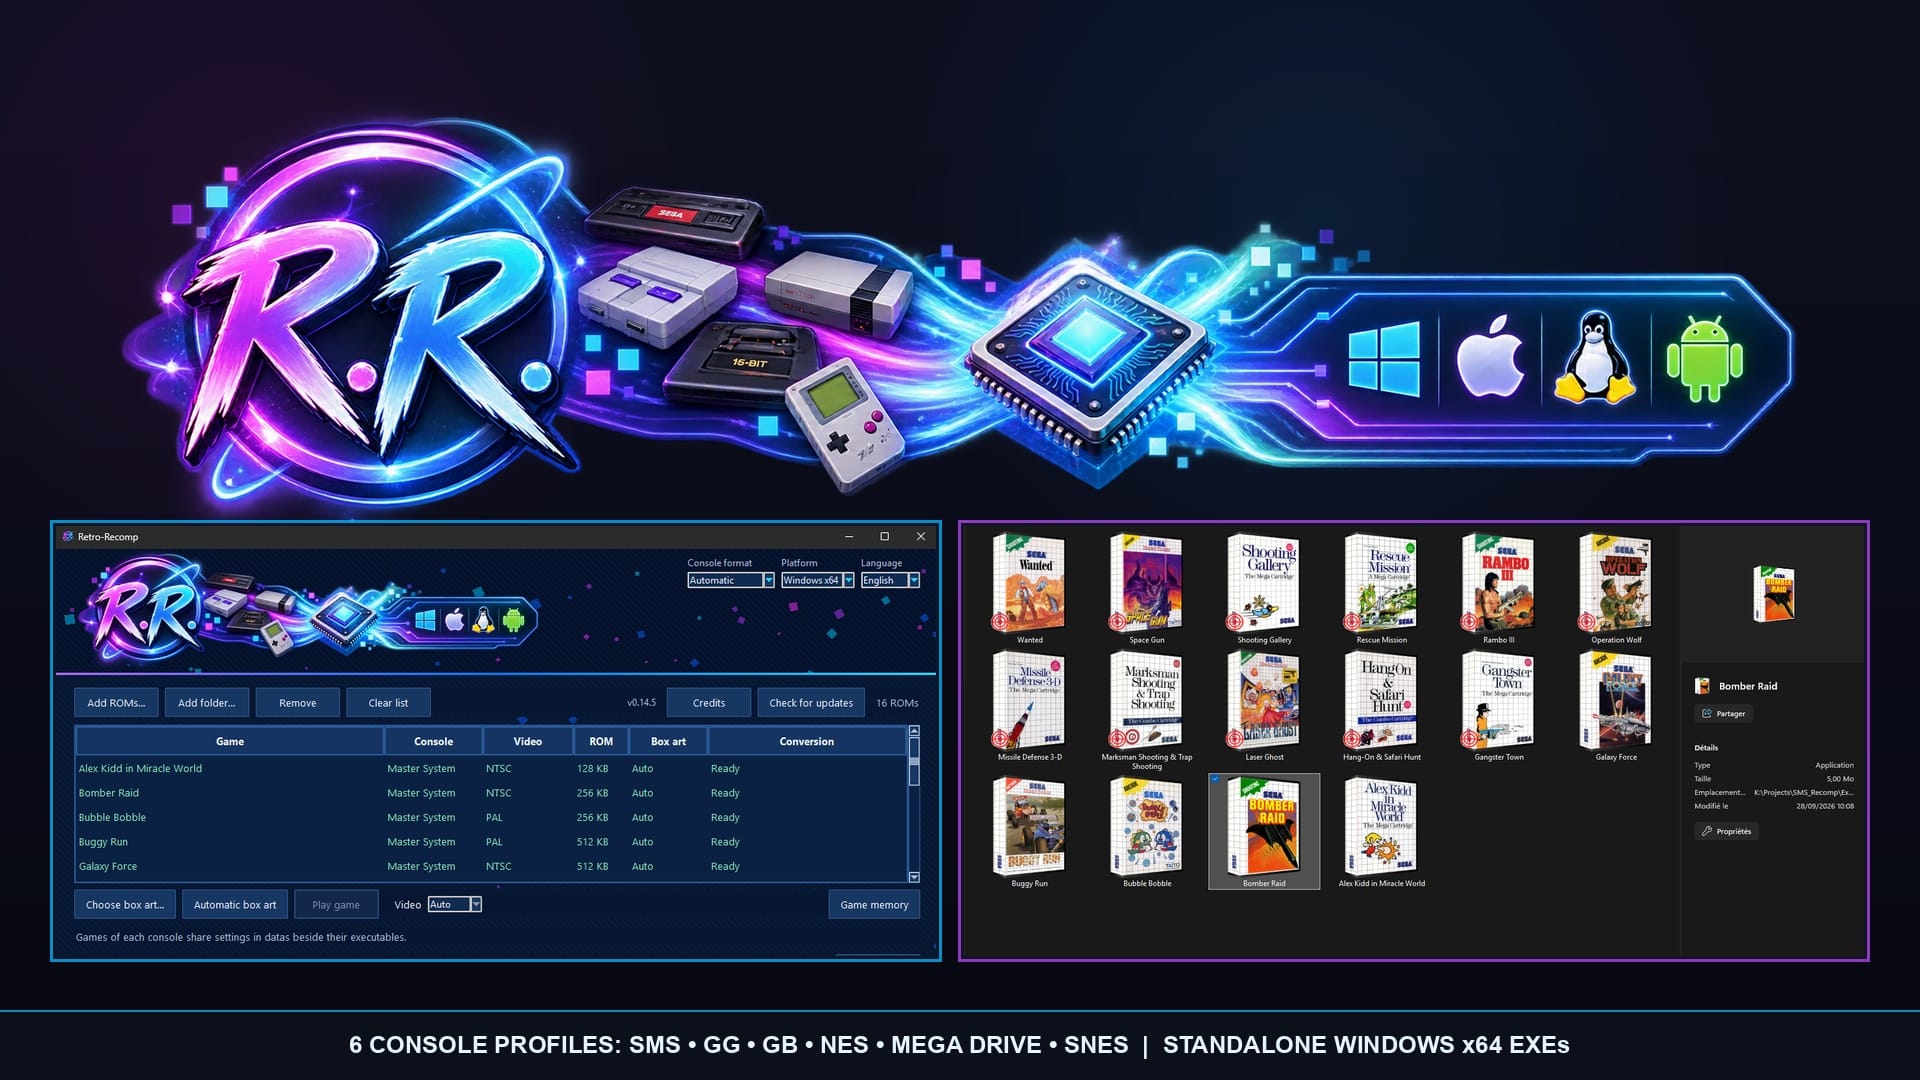Image resolution: width=1920 pixels, height=1080 pixels.
Task: Click the ROM list scrollbar down arrow
Action: pyautogui.click(x=914, y=877)
